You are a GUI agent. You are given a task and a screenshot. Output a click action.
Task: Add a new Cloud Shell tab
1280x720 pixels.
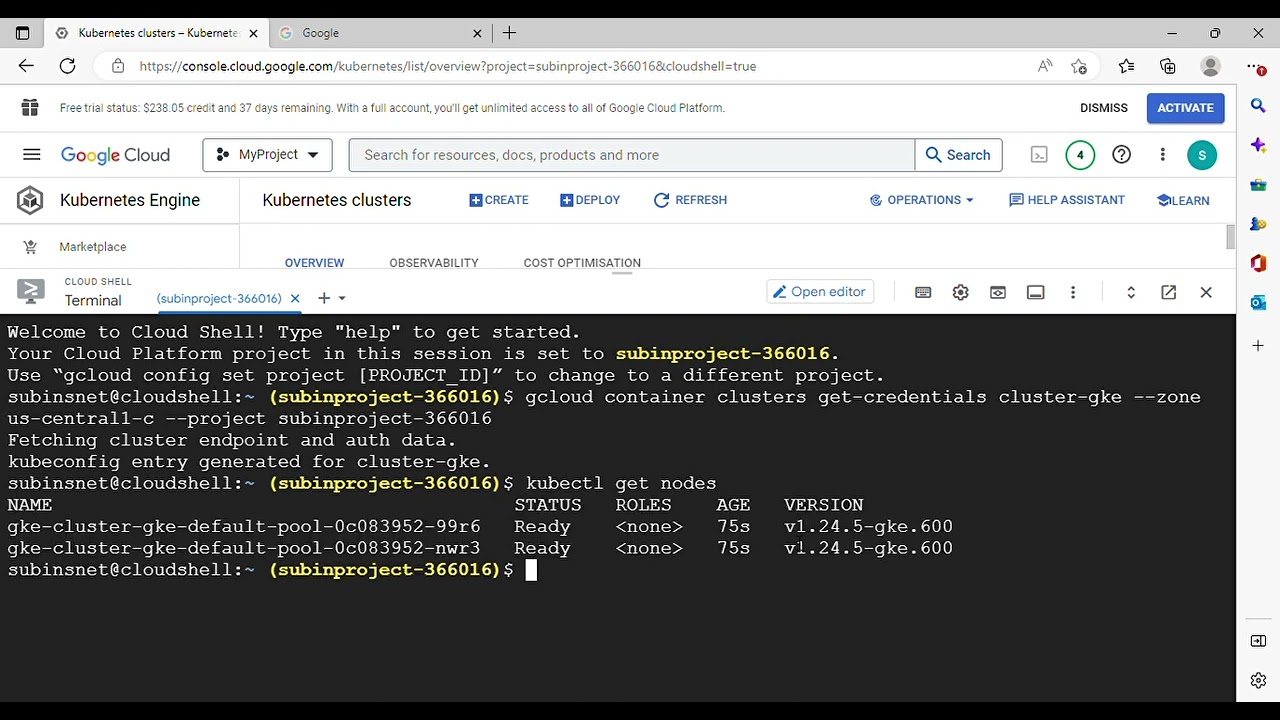(x=323, y=298)
